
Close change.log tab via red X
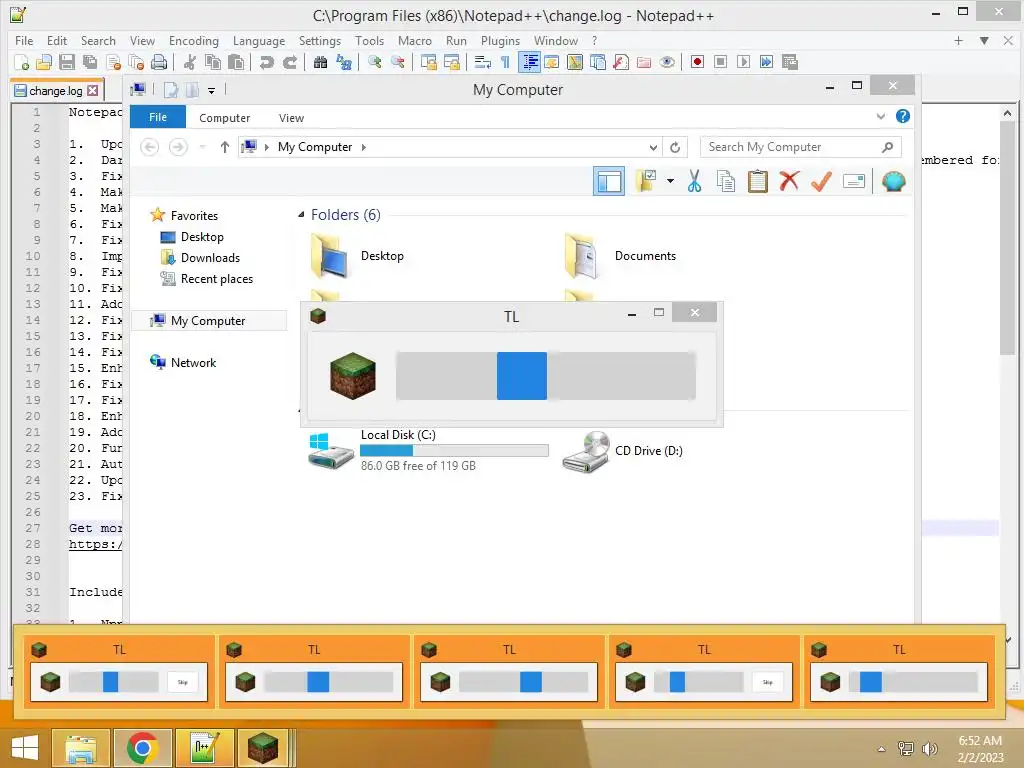coord(93,91)
